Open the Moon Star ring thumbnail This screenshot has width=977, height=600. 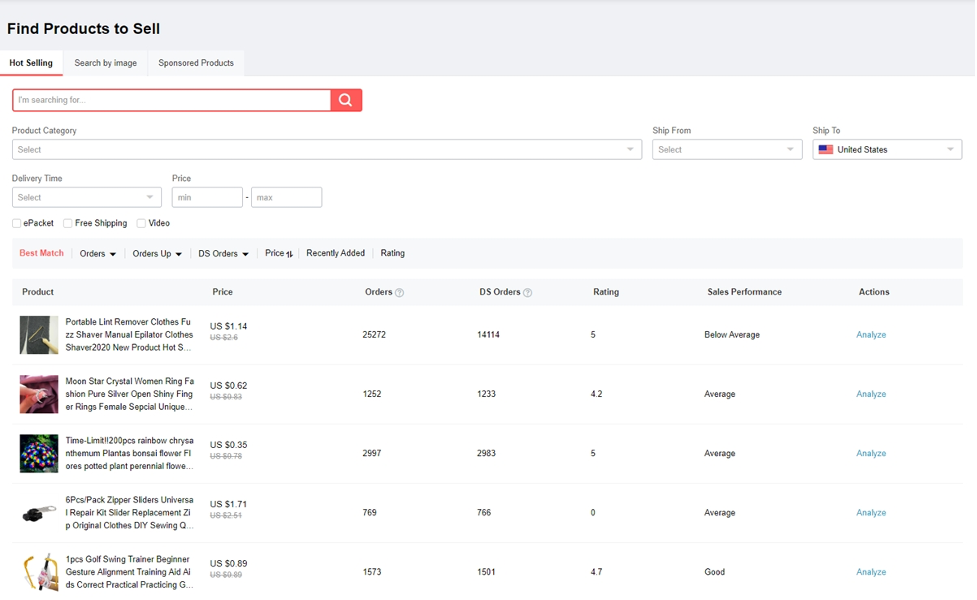coord(39,394)
